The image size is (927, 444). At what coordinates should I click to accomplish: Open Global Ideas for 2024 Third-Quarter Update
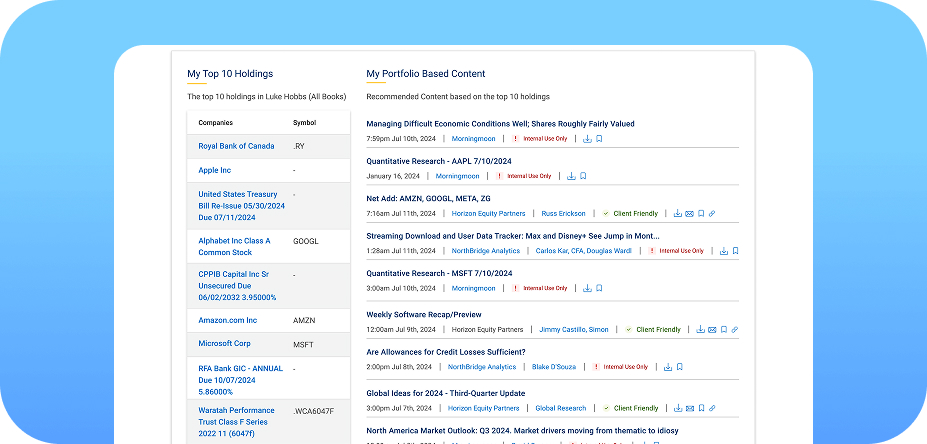(446, 394)
